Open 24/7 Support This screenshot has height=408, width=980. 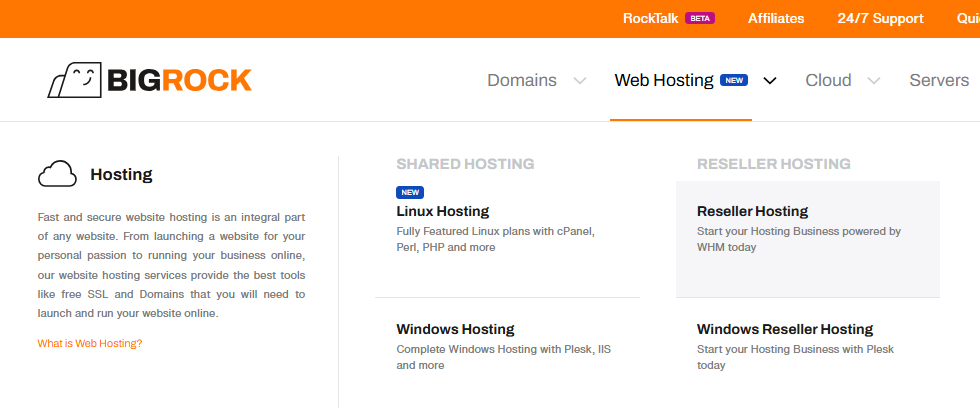click(881, 18)
